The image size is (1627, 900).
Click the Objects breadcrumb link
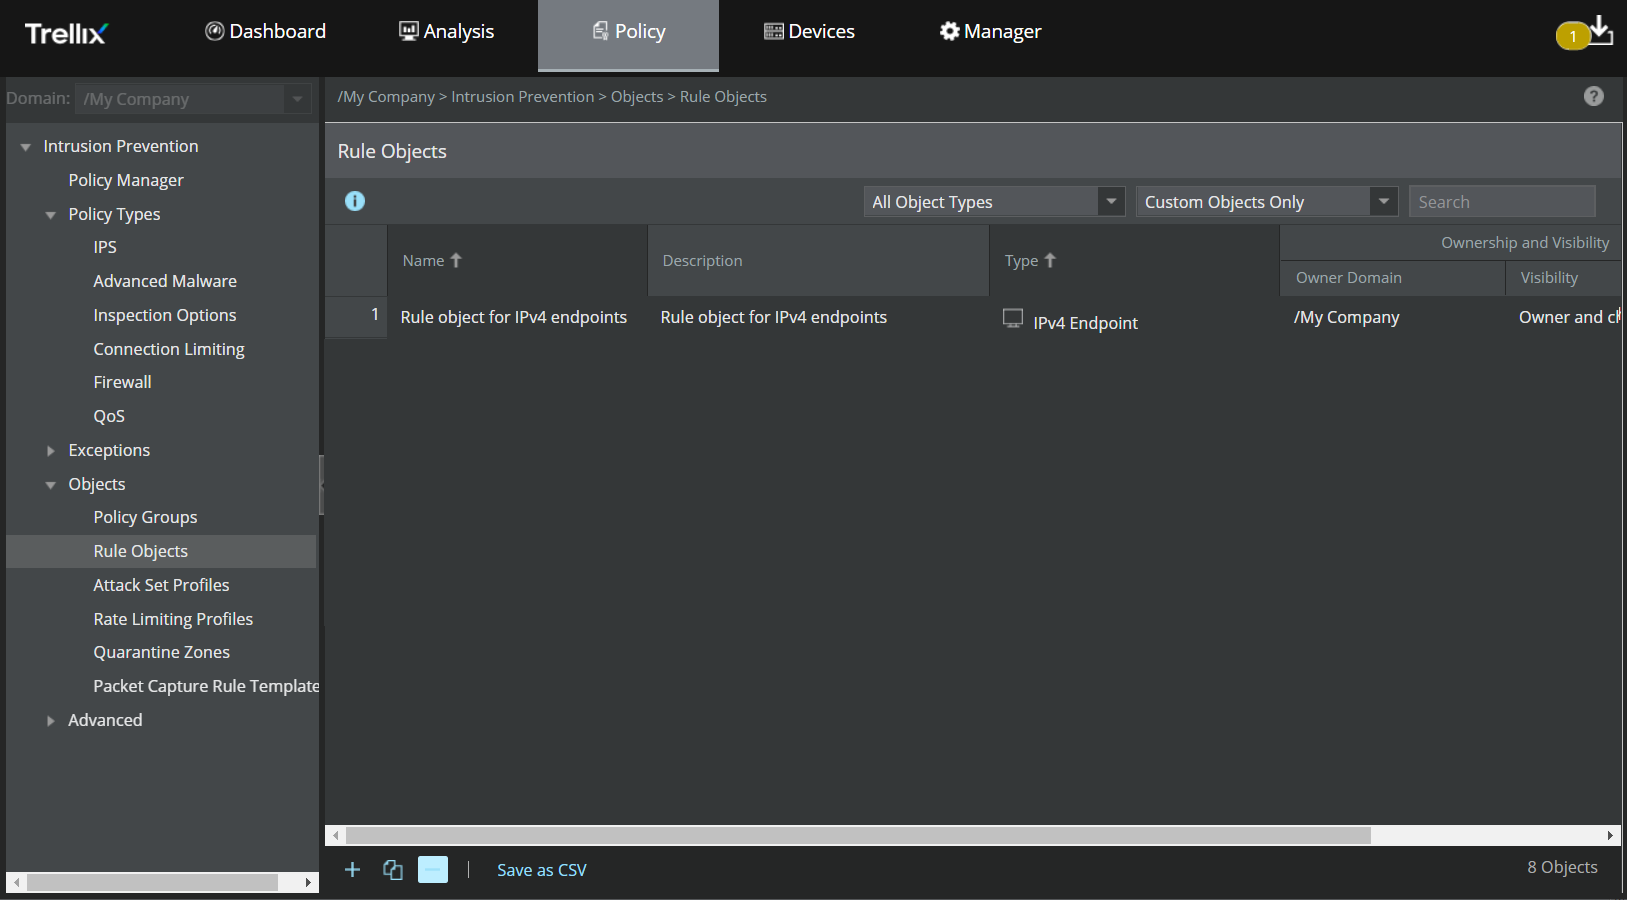pos(637,96)
